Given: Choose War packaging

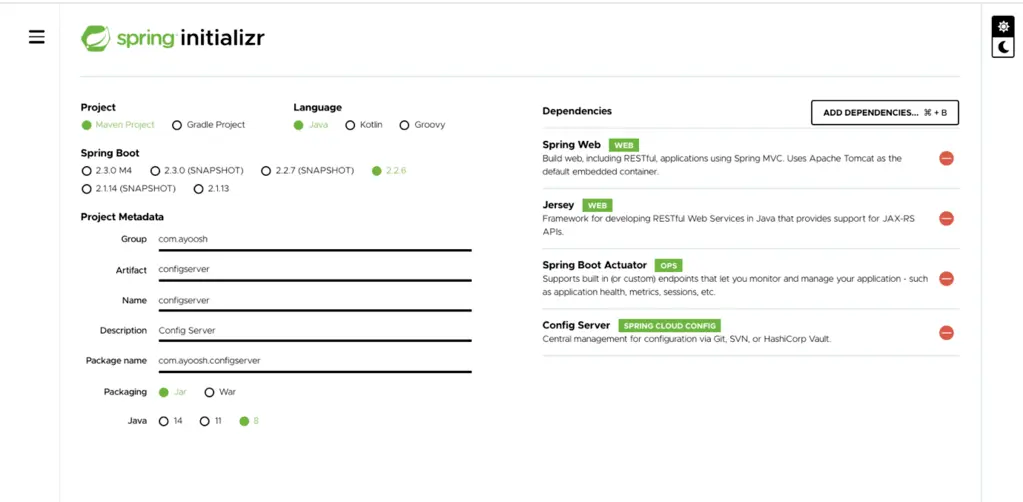Looking at the screenshot, I should click(221, 392).
